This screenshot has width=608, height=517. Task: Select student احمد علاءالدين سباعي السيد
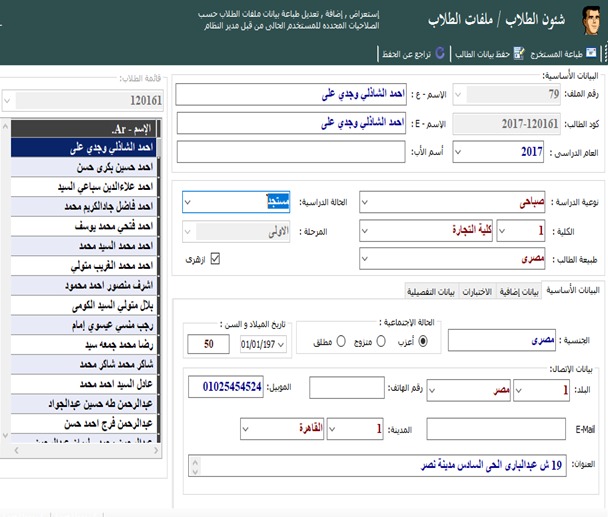point(84,187)
